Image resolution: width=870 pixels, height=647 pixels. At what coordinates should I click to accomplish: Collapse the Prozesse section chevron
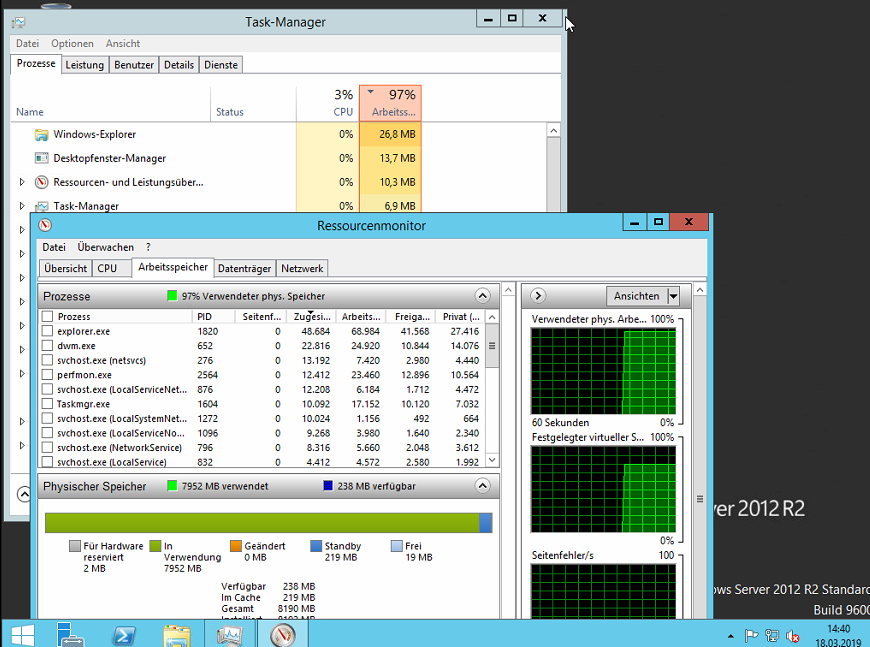(x=483, y=296)
